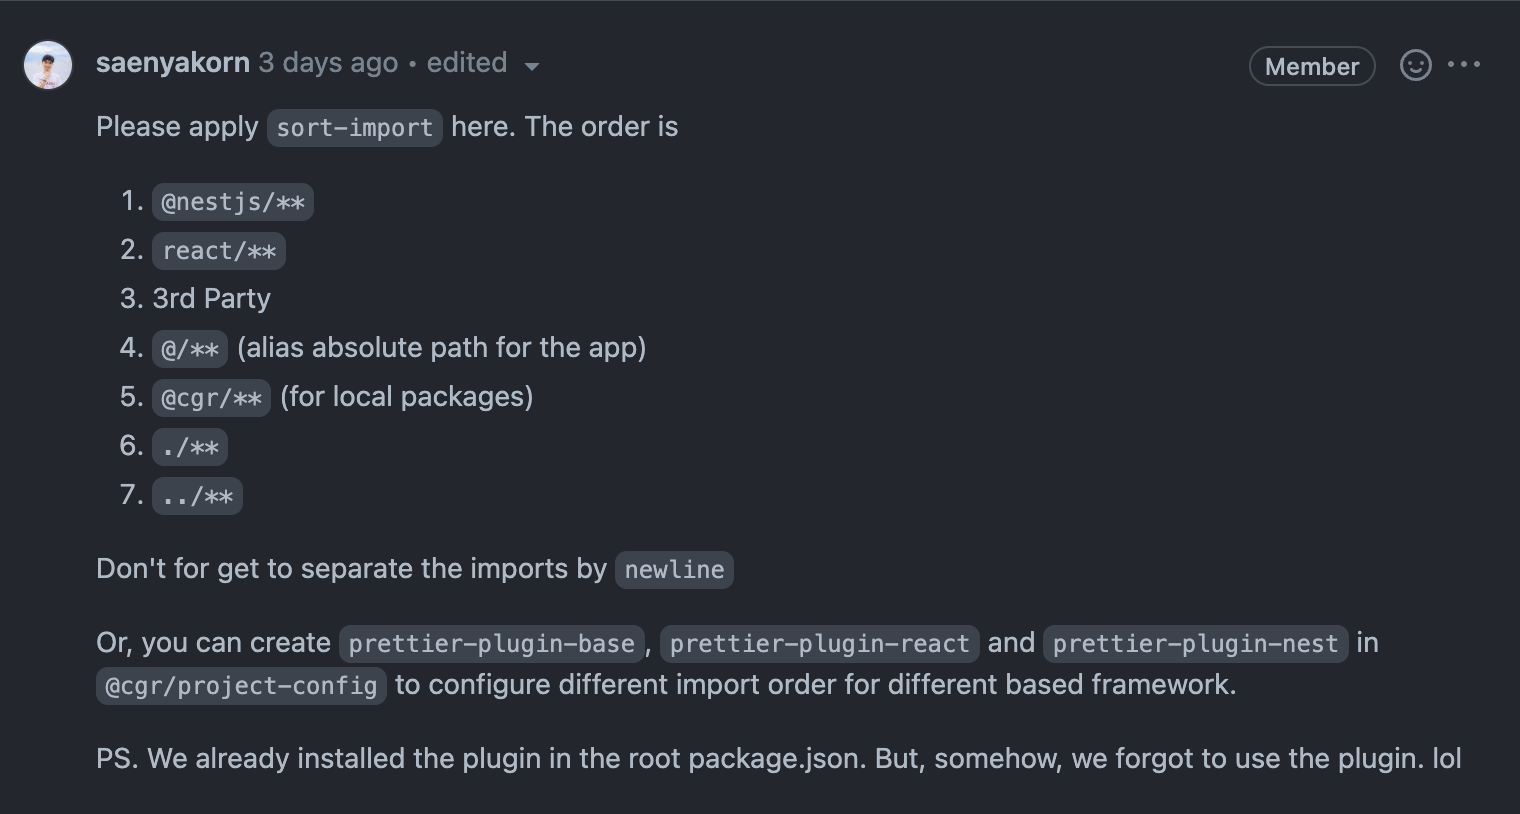
Task: Click the react/** code span in the list
Action: 219,250
